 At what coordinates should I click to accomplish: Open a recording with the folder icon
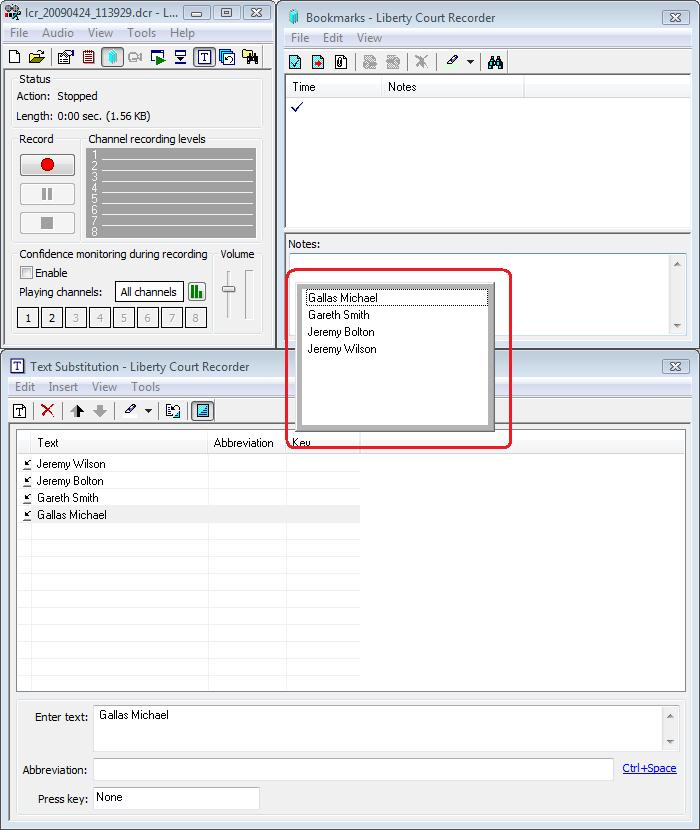37,57
